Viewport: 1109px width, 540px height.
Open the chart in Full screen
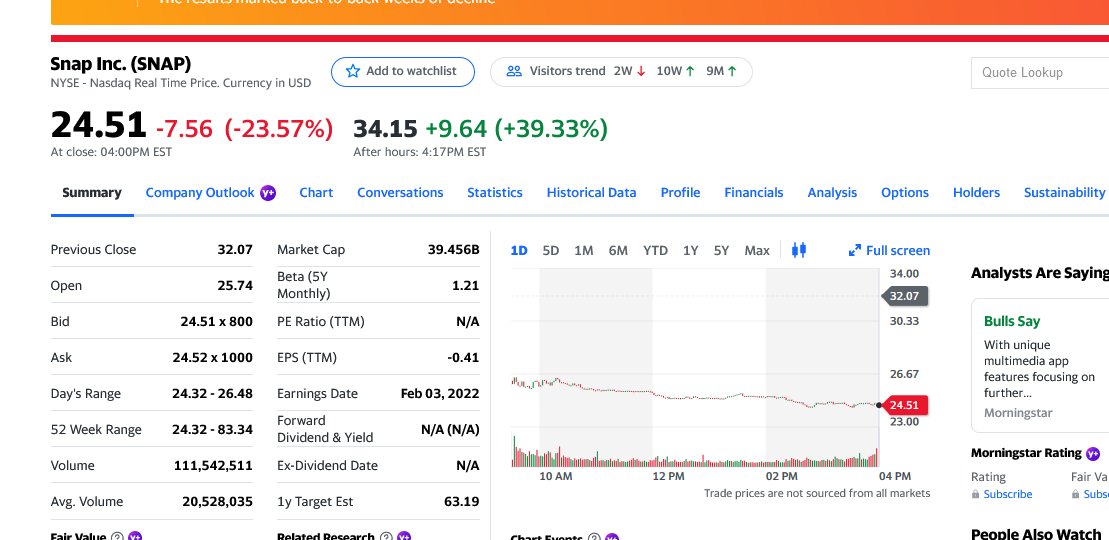[x=890, y=251]
